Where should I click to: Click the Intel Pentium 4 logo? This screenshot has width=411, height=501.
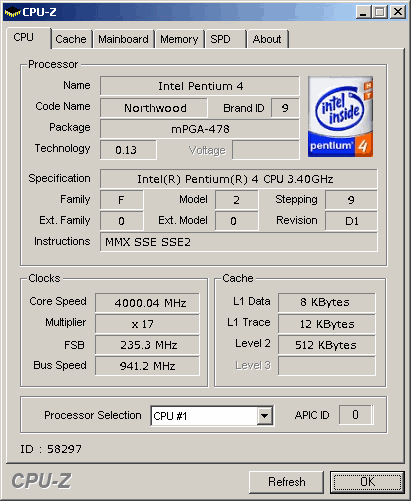(340, 117)
